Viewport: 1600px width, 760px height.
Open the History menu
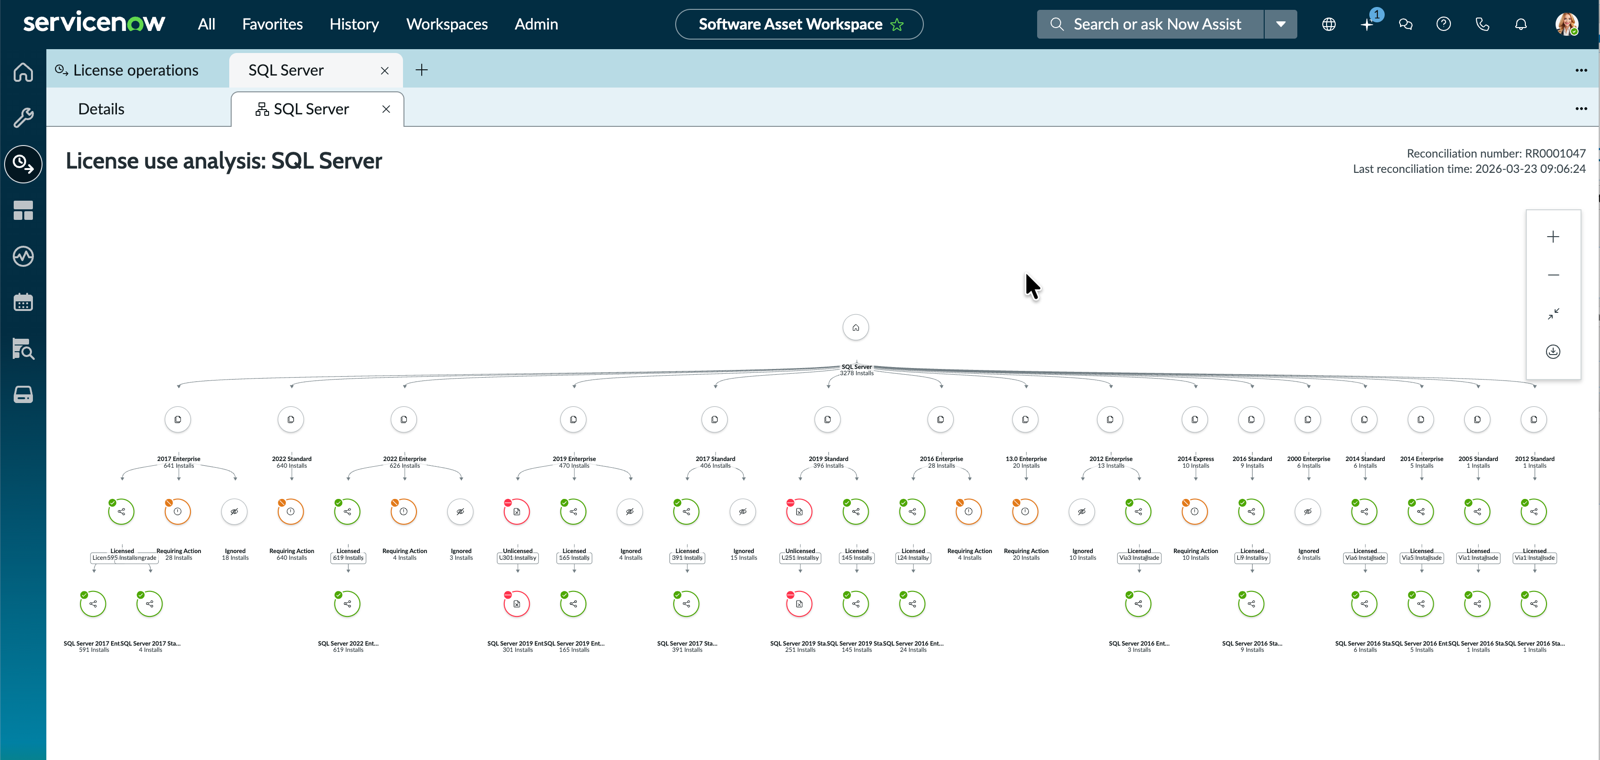click(354, 24)
